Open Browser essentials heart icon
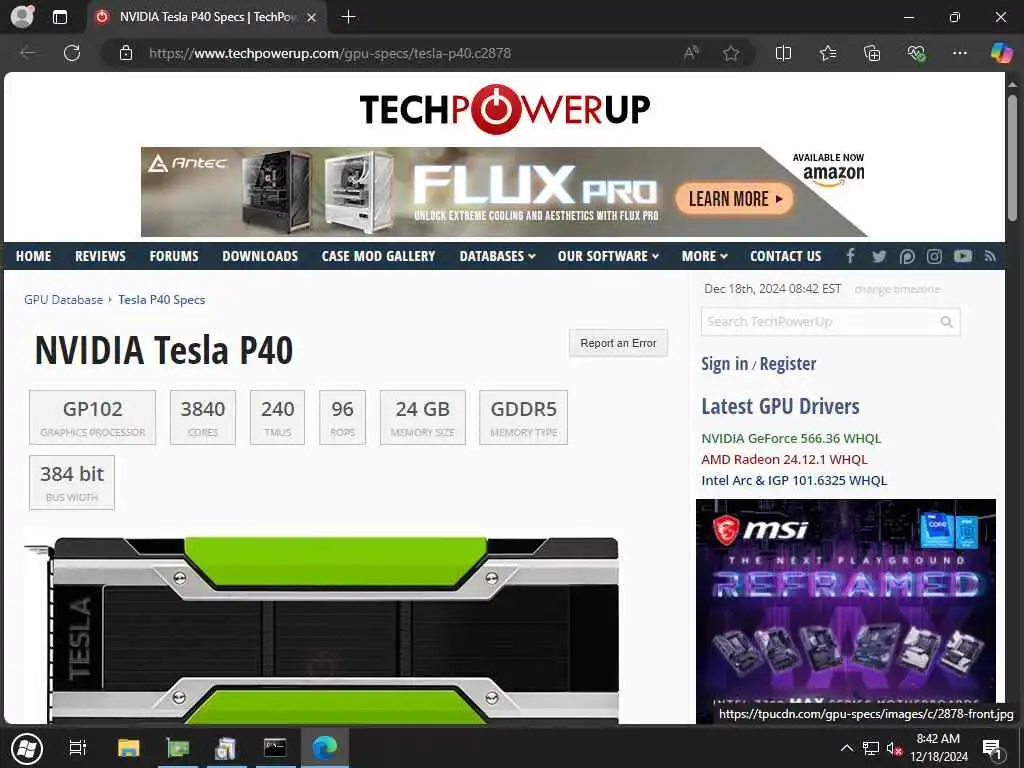 pyautogui.click(x=916, y=53)
